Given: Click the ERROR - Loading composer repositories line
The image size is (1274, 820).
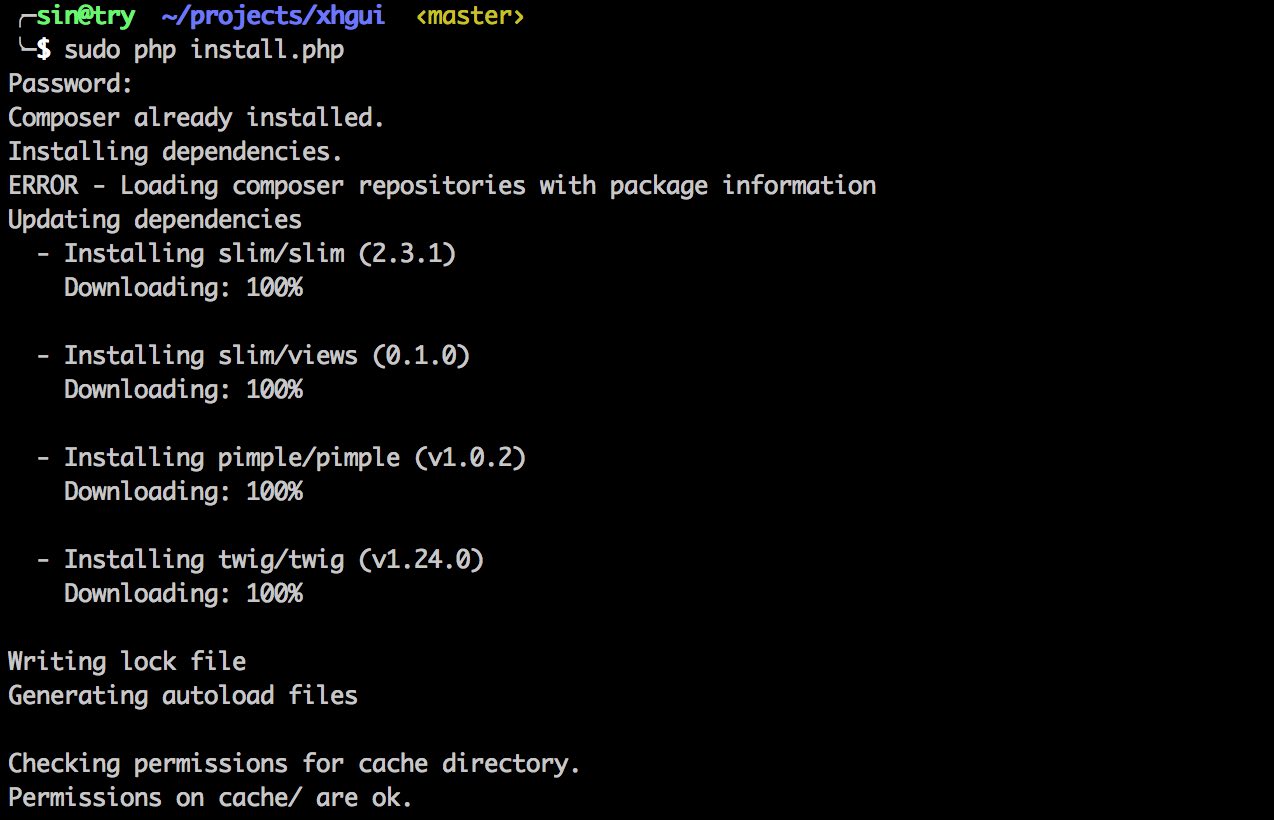Looking at the screenshot, I should [442, 186].
